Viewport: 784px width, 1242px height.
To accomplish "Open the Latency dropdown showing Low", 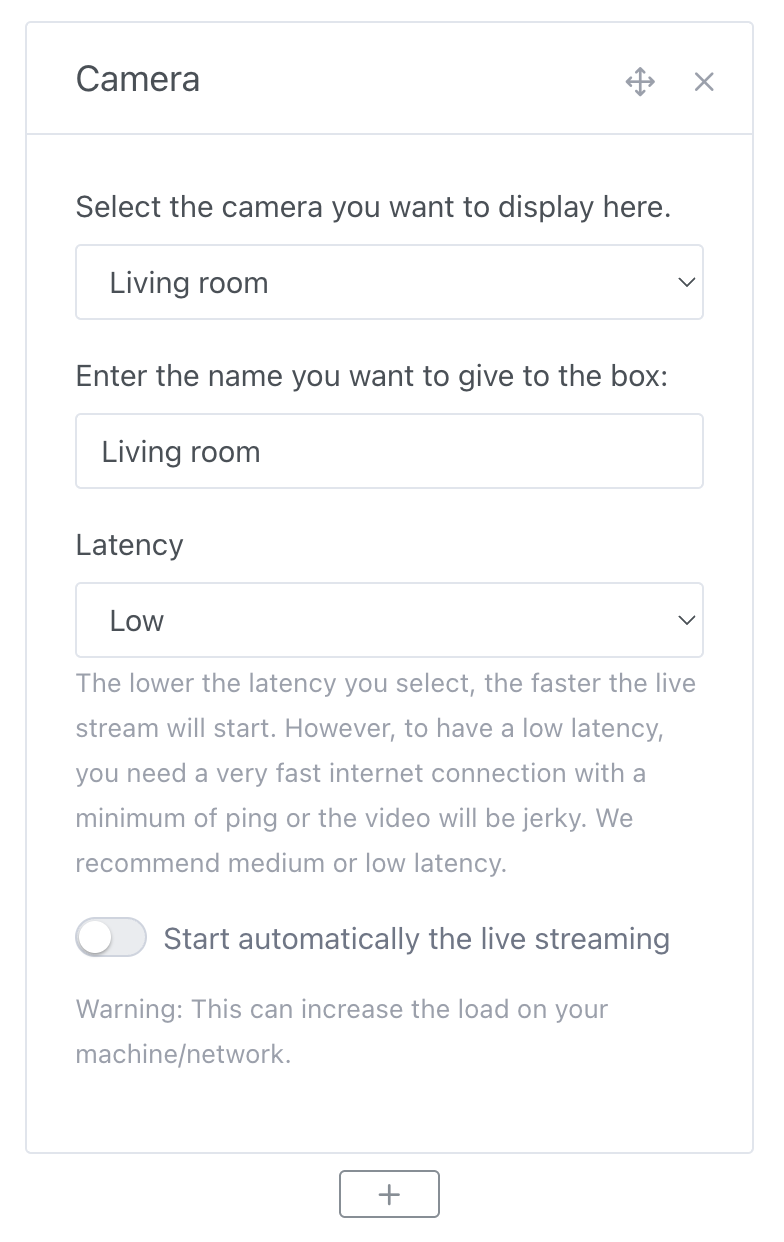I will (x=389, y=620).
